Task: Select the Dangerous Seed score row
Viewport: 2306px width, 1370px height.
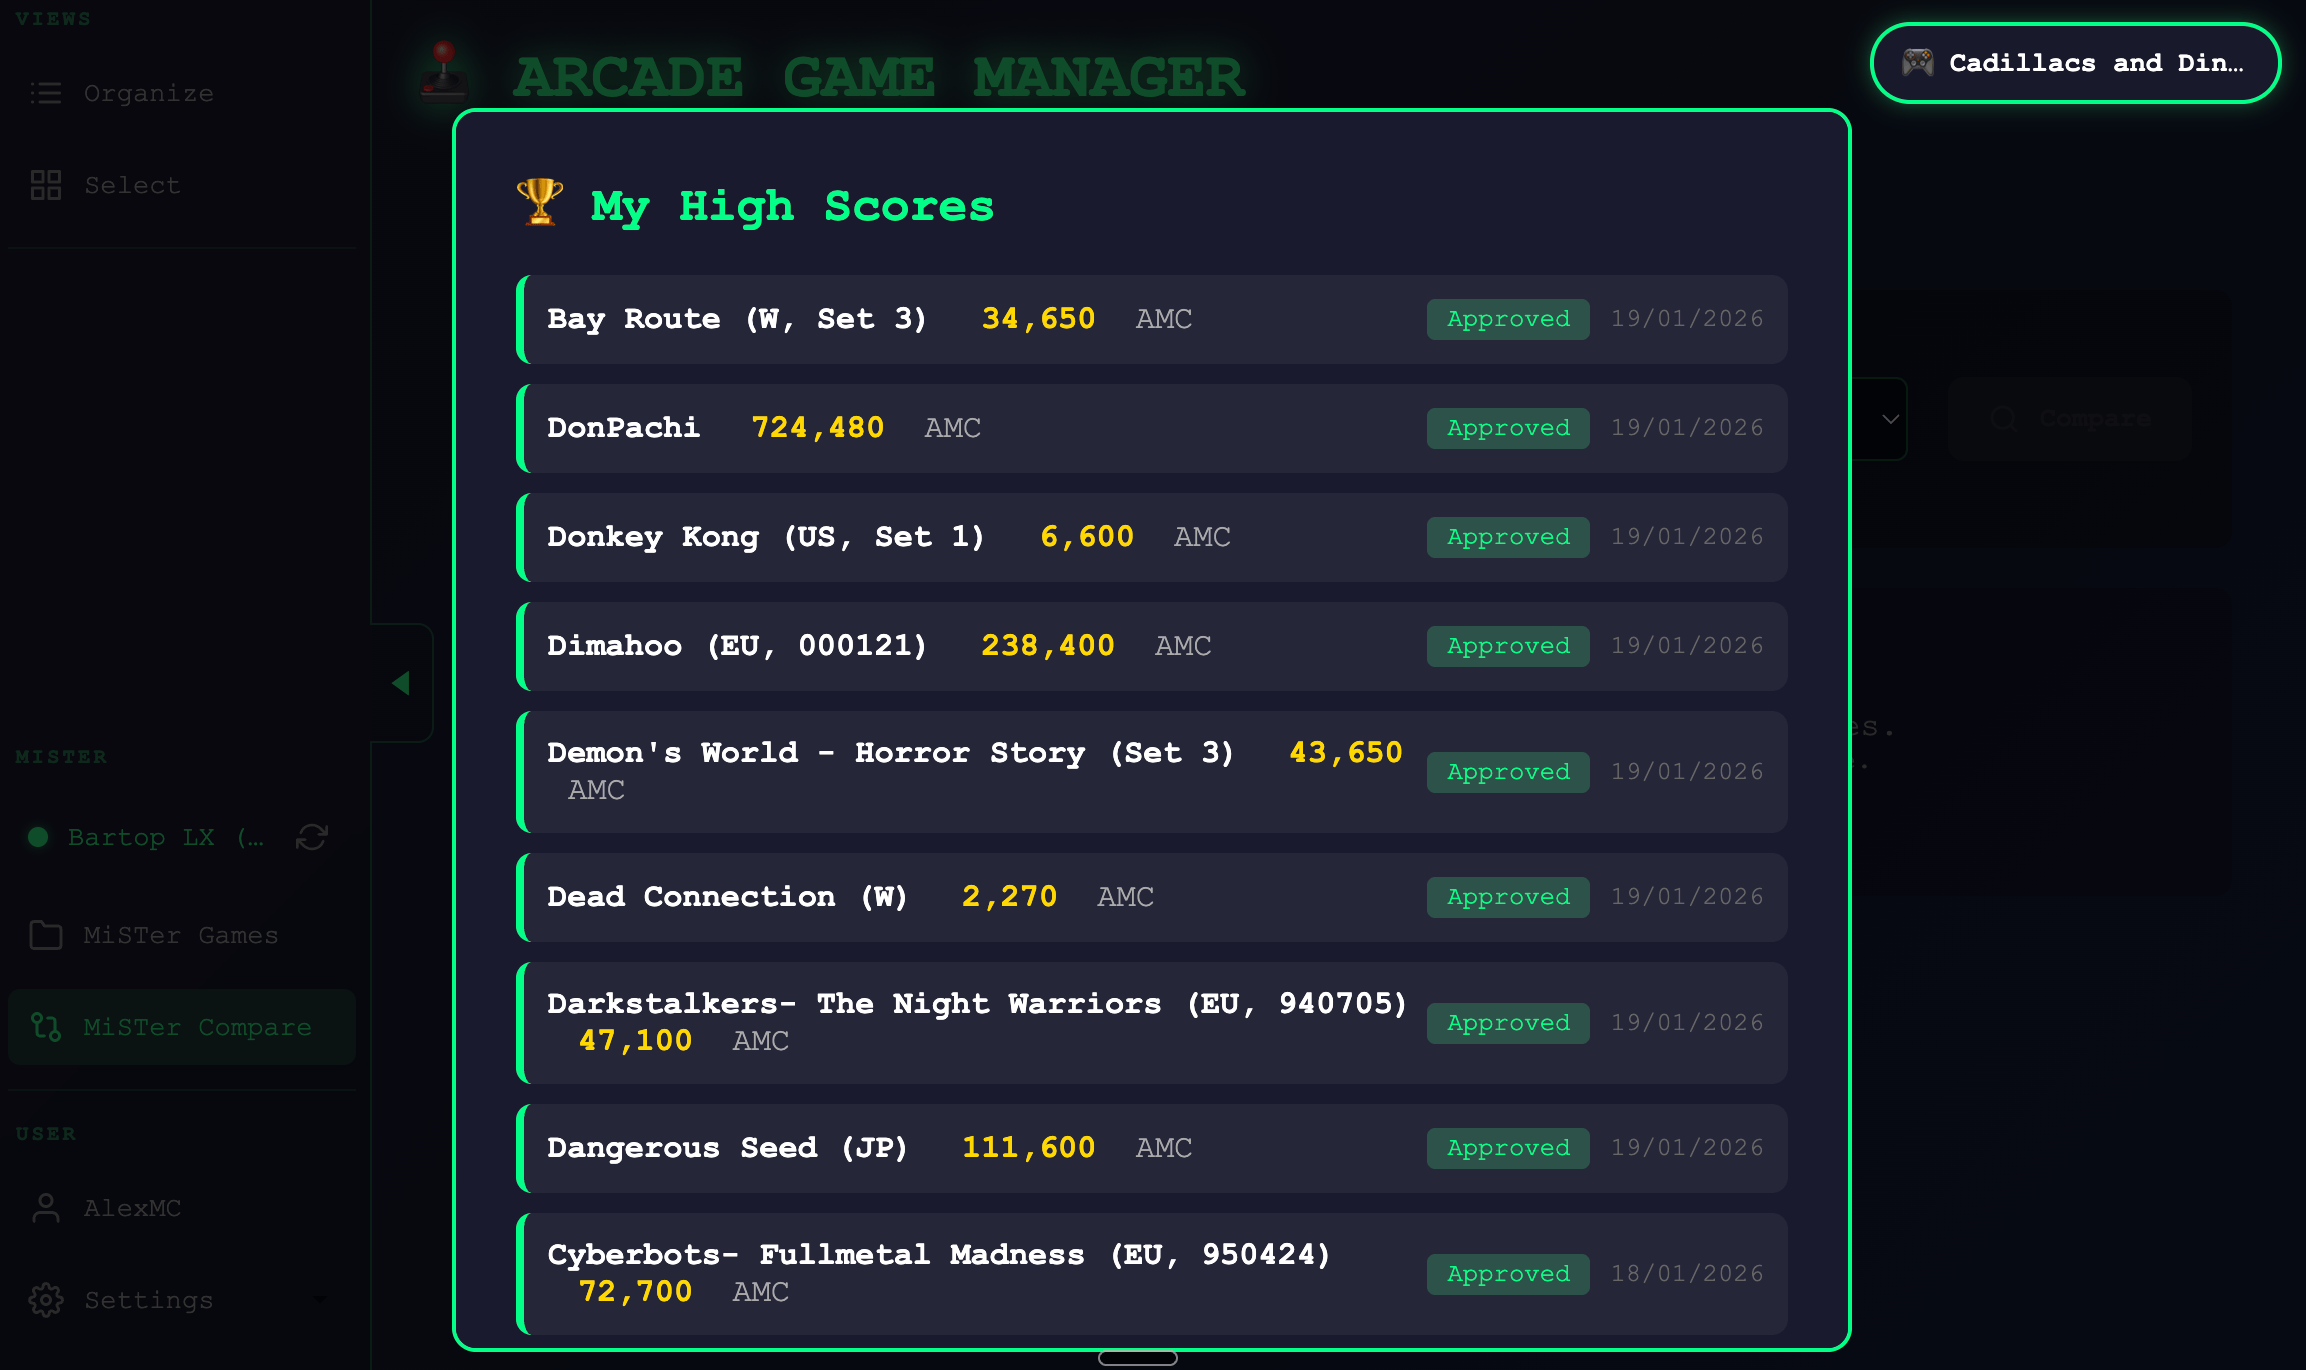Action: coord(1150,1148)
